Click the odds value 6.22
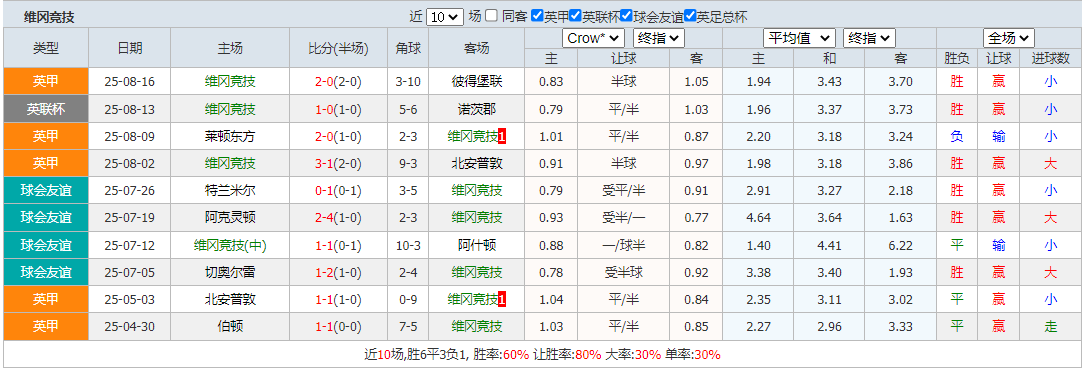Image resolution: width=1082 pixels, height=368 pixels. [901, 245]
